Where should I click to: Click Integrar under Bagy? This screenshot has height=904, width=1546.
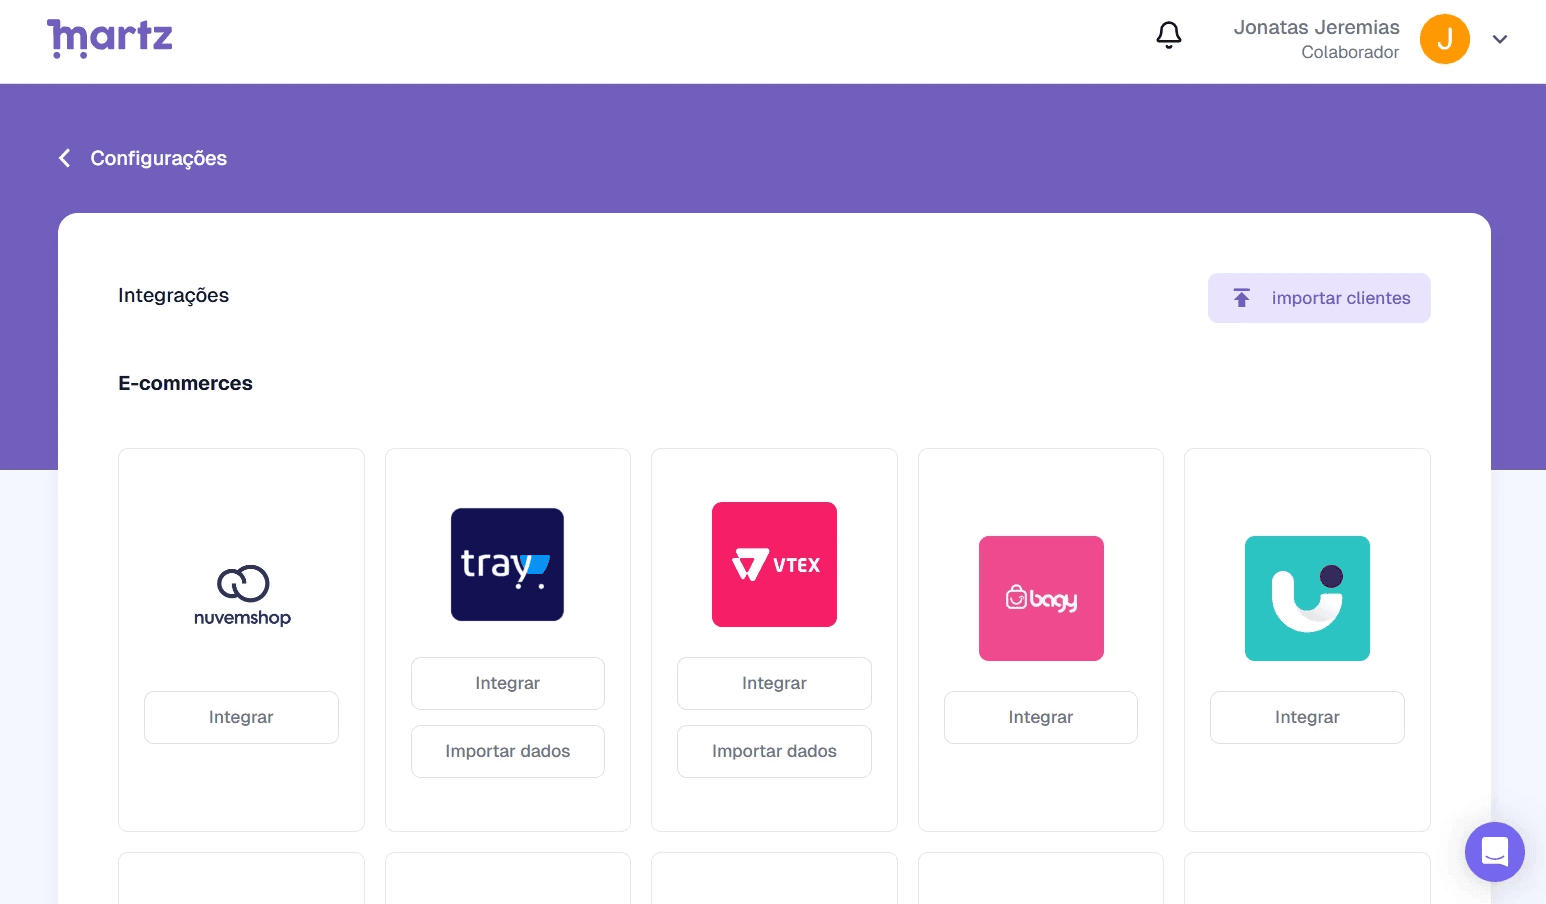[x=1041, y=717]
